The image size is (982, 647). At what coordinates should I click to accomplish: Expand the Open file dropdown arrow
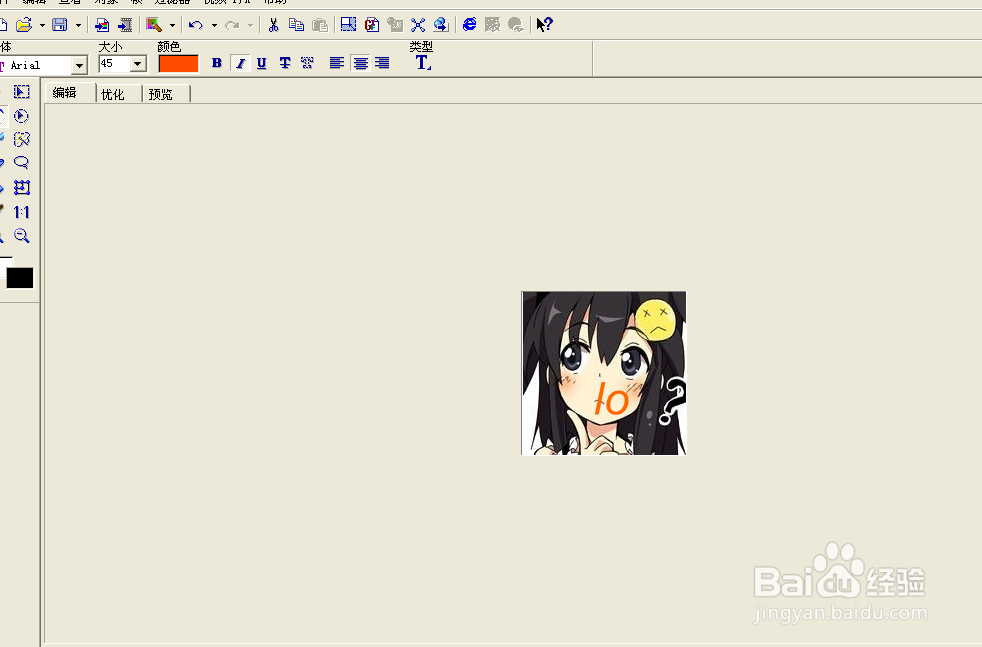coord(42,26)
